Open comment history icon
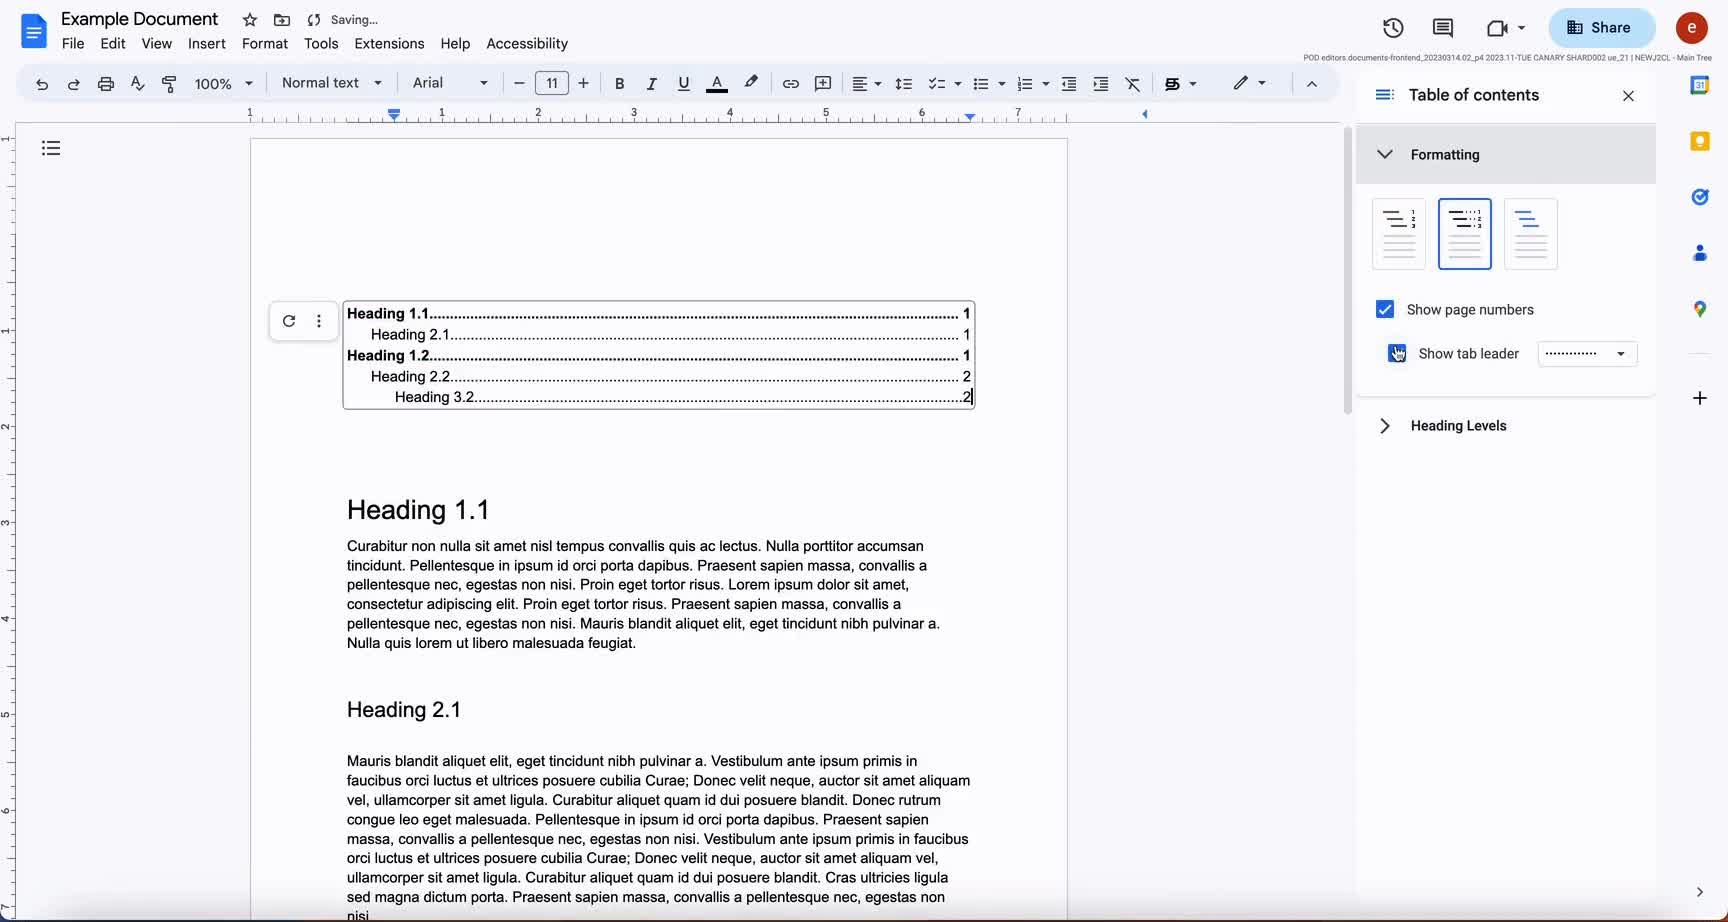Image resolution: width=1728 pixels, height=922 pixels. 1442,28
